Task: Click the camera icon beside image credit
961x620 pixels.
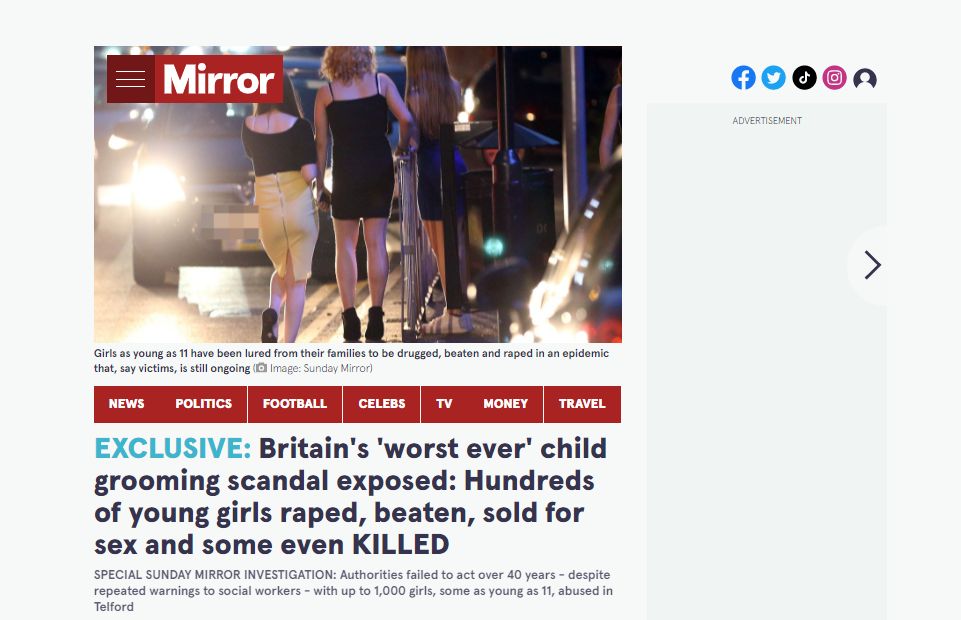Action: tap(261, 368)
